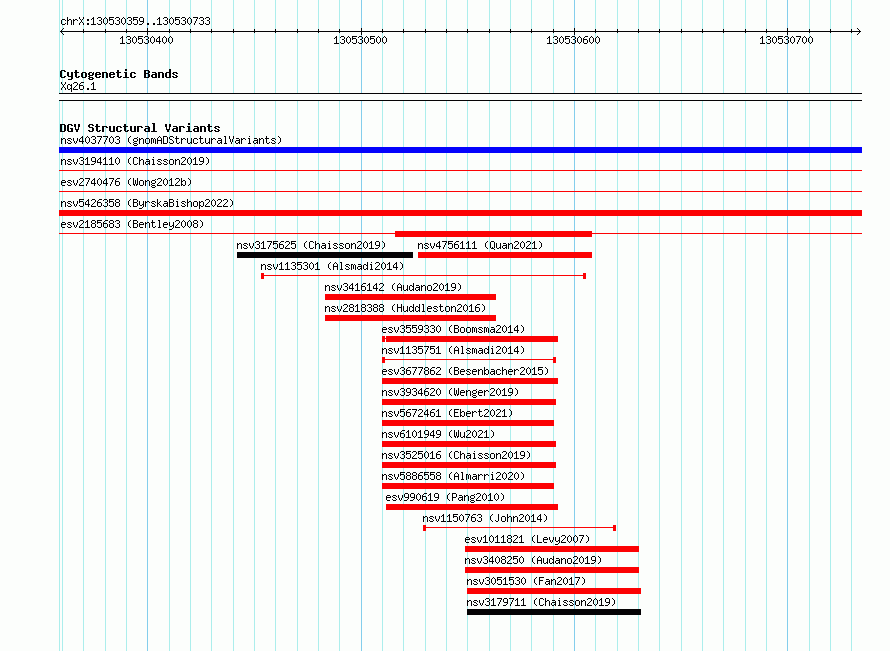Select nsv6101949 (Wu2021) variant label

point(438,434)
